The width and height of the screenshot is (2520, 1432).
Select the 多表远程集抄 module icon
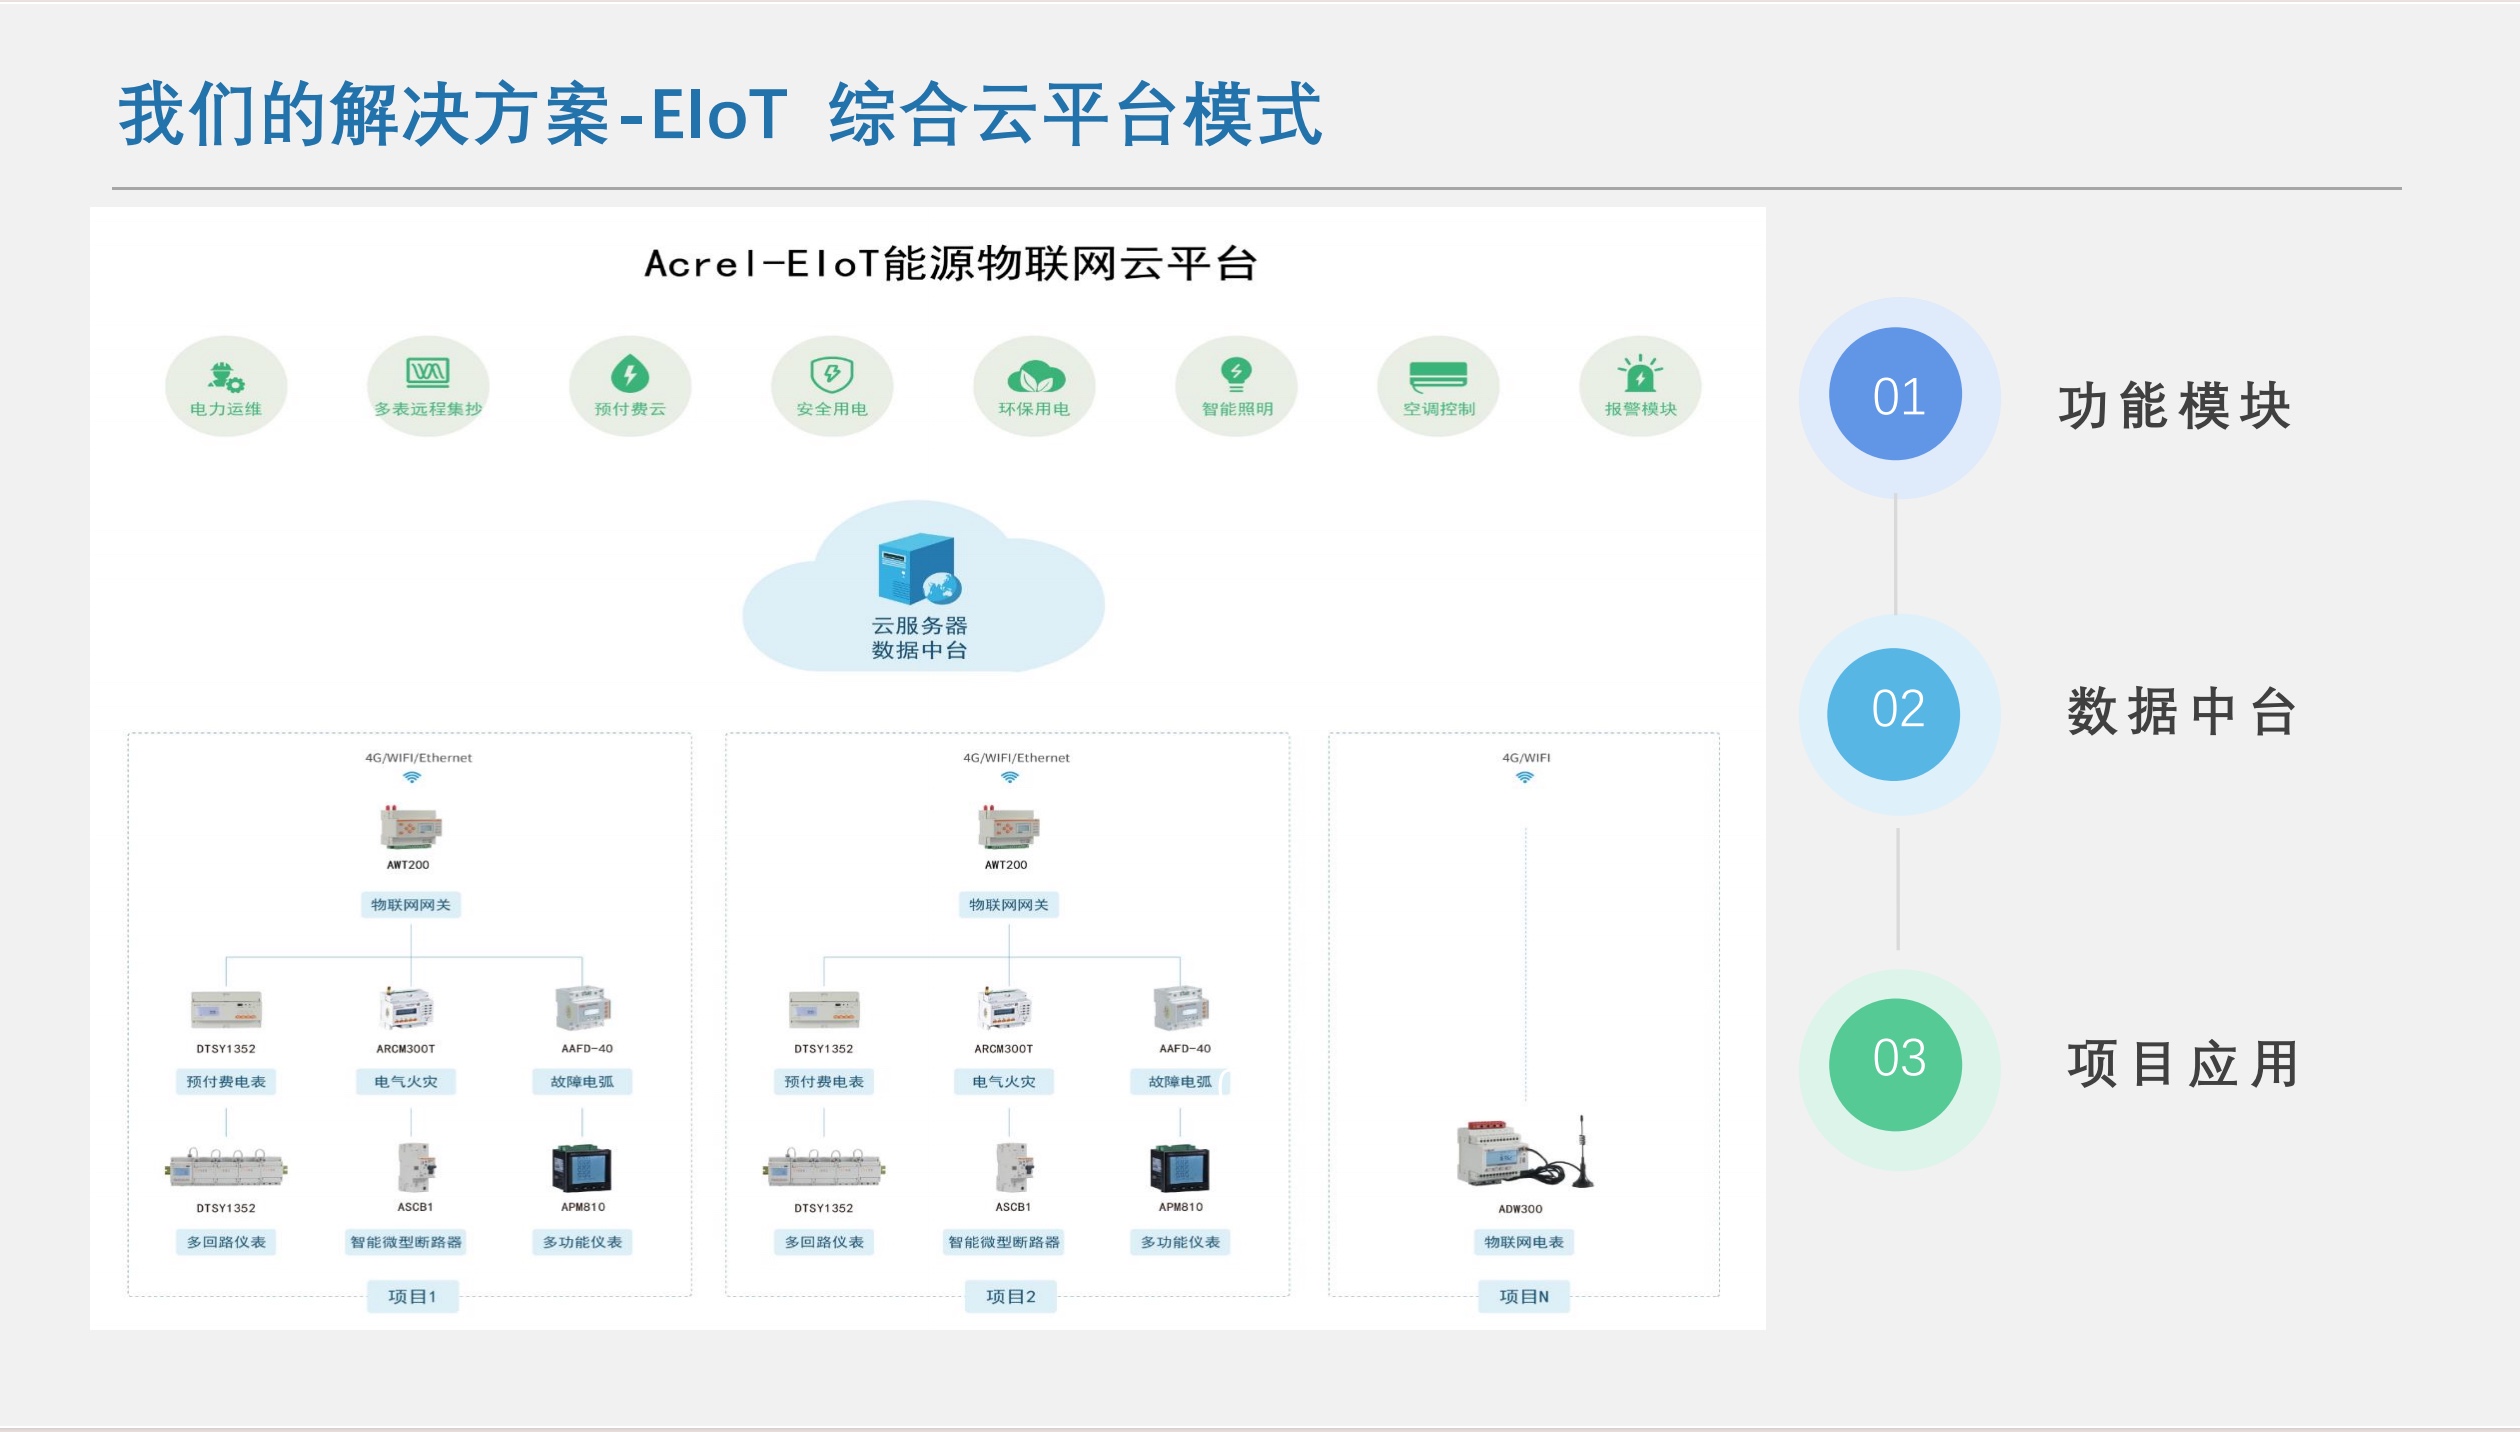pos(428,386)
